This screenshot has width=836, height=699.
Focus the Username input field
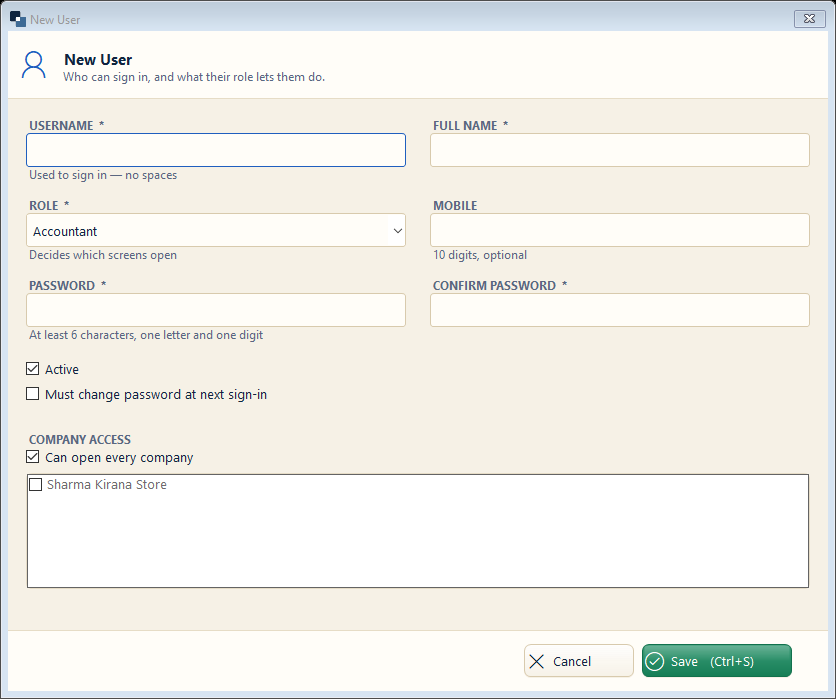pyautogui.click(x=216, y=150)
